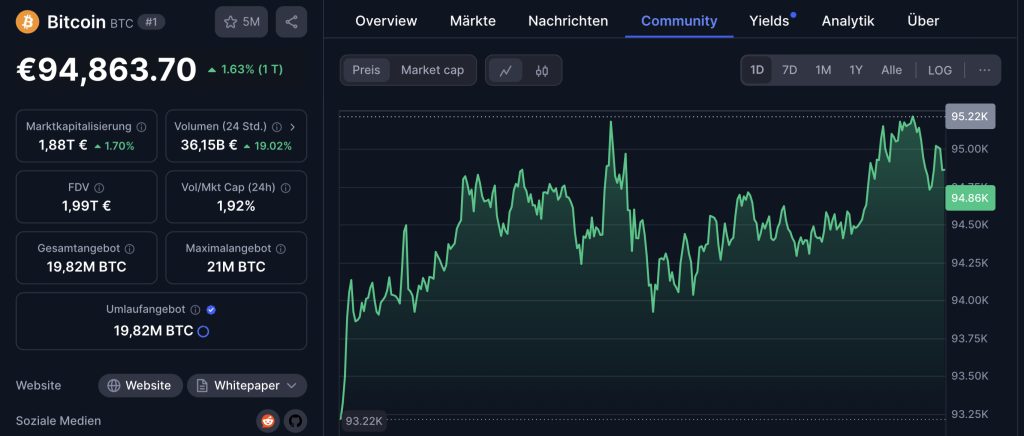Click the circular supply progress ring icon
The width and height of the screenshot is (1024, 436).
click(203, 332)
